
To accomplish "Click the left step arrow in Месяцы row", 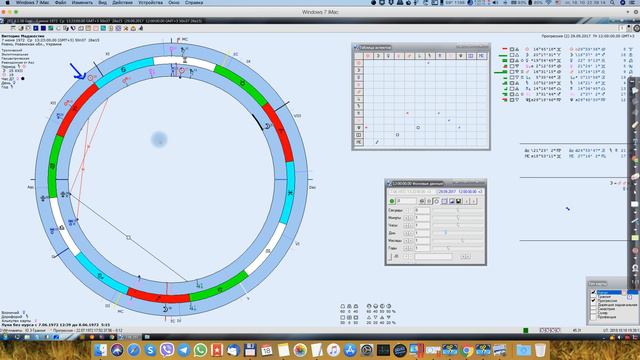I will pos(406,241).
